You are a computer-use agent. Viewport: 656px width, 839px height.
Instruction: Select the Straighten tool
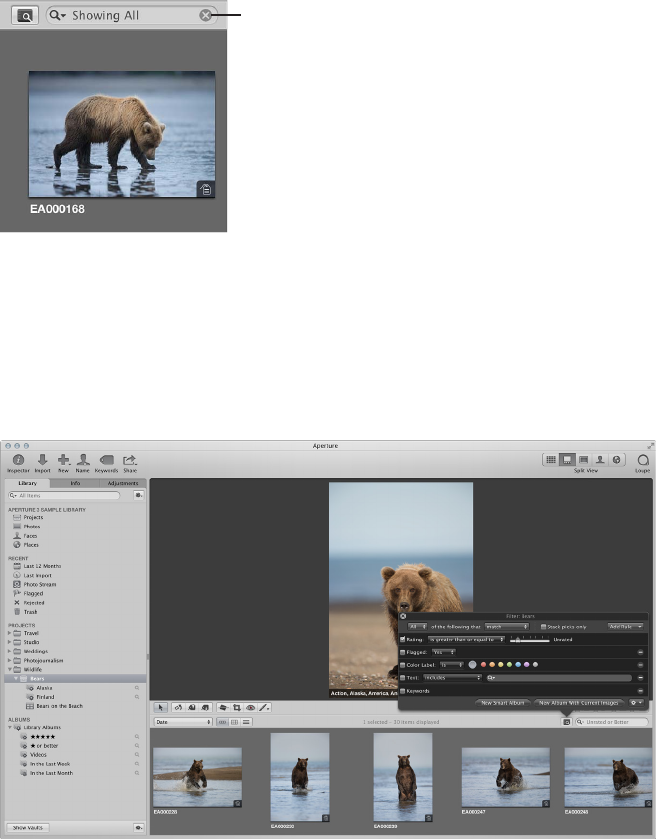point(223,707)
